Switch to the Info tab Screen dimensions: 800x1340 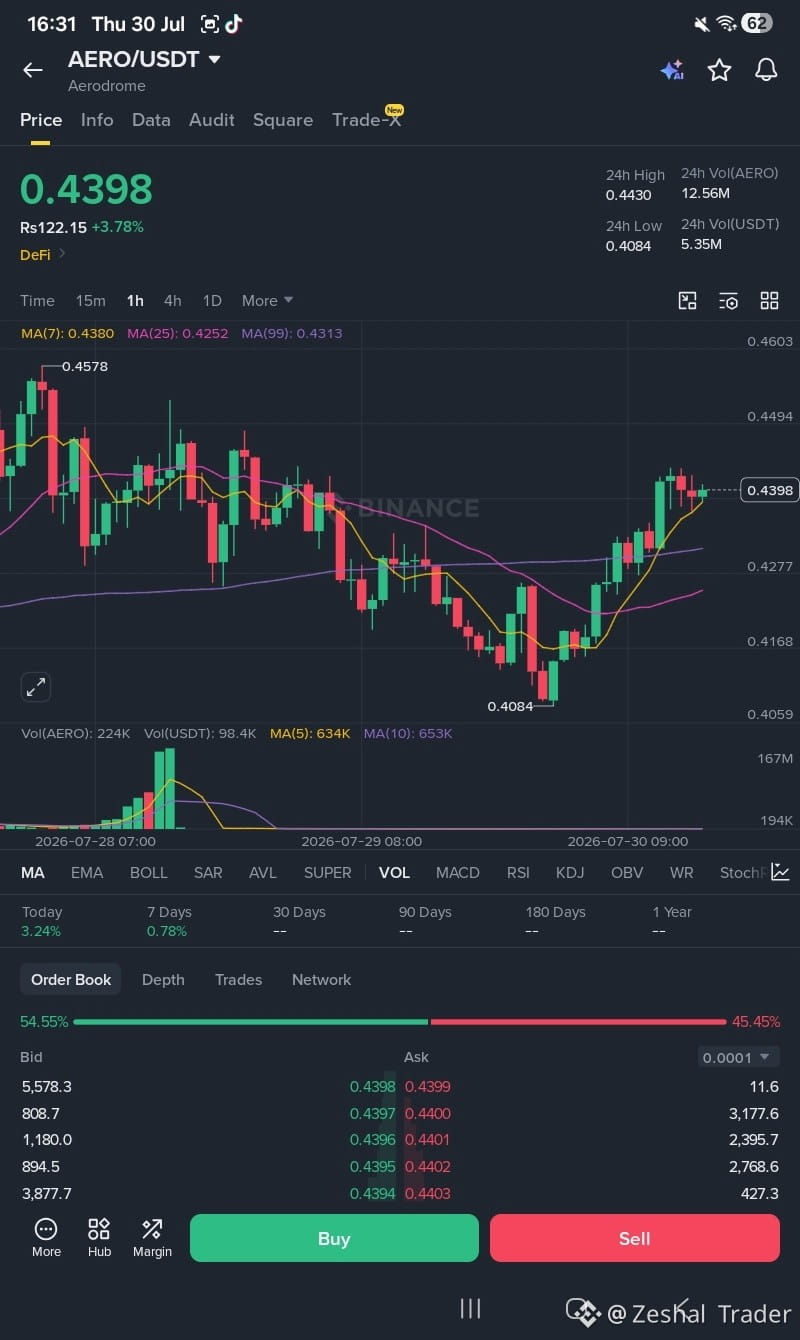[x=97, y=120]
